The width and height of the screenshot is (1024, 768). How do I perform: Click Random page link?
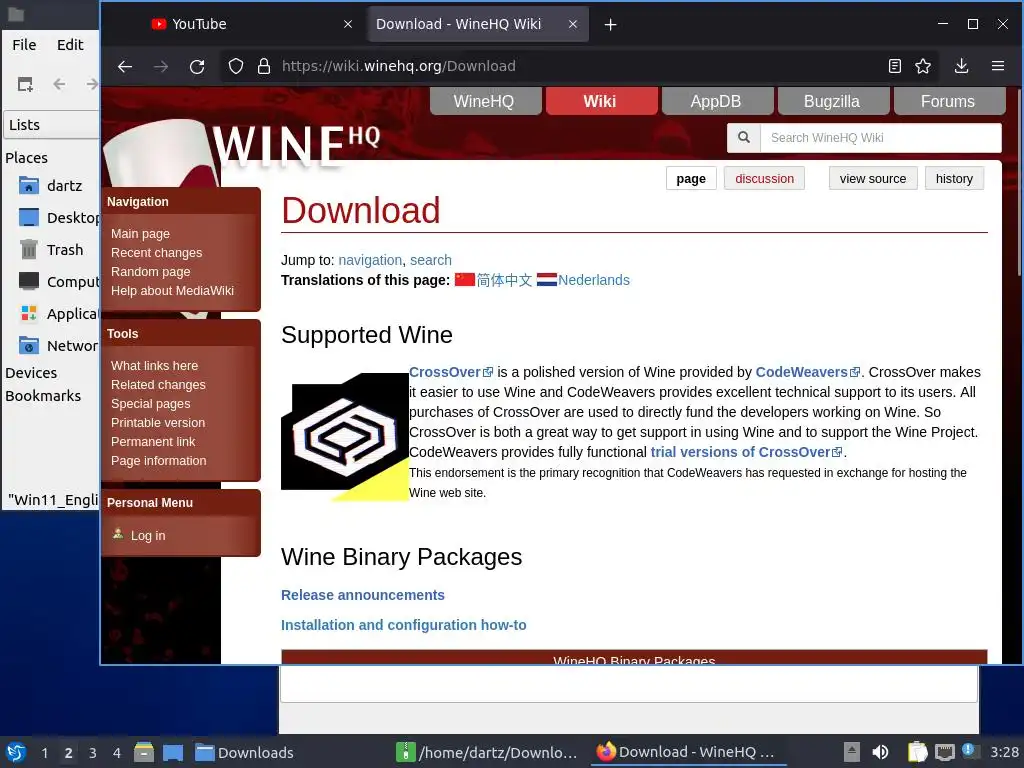tap(151, 272)
